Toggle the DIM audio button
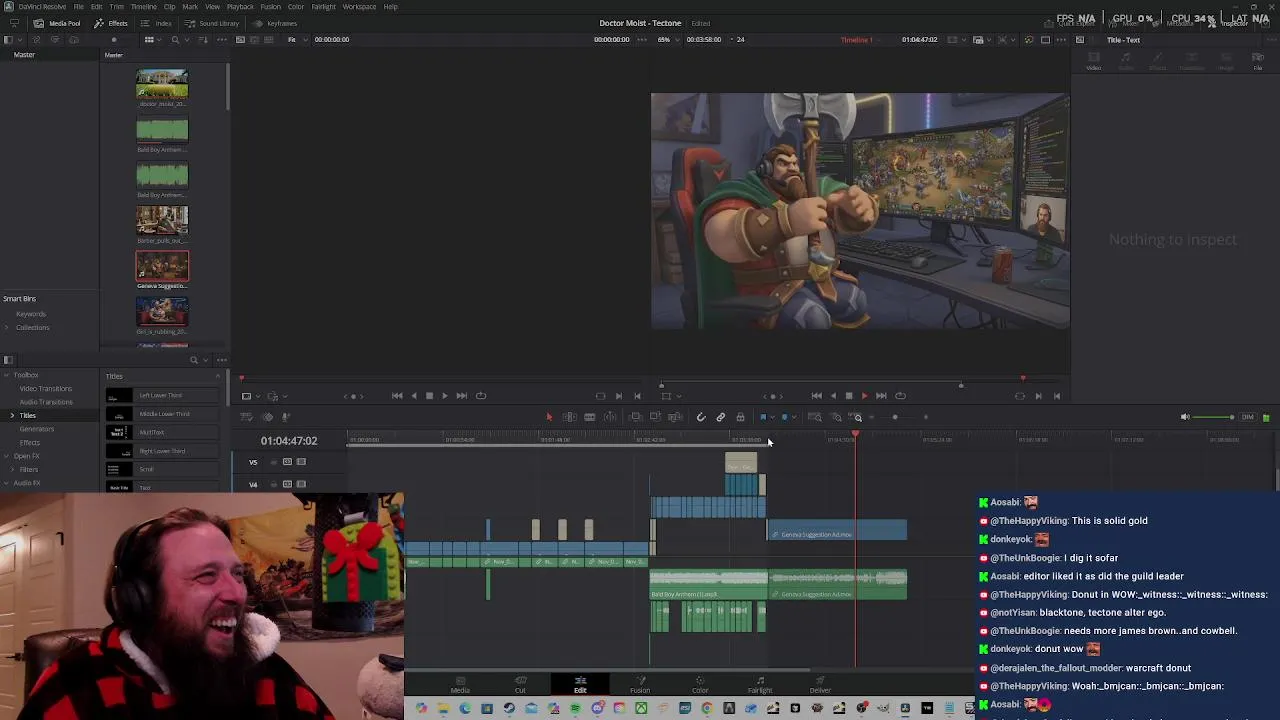1280x720 pixels. coord(1247,417)
